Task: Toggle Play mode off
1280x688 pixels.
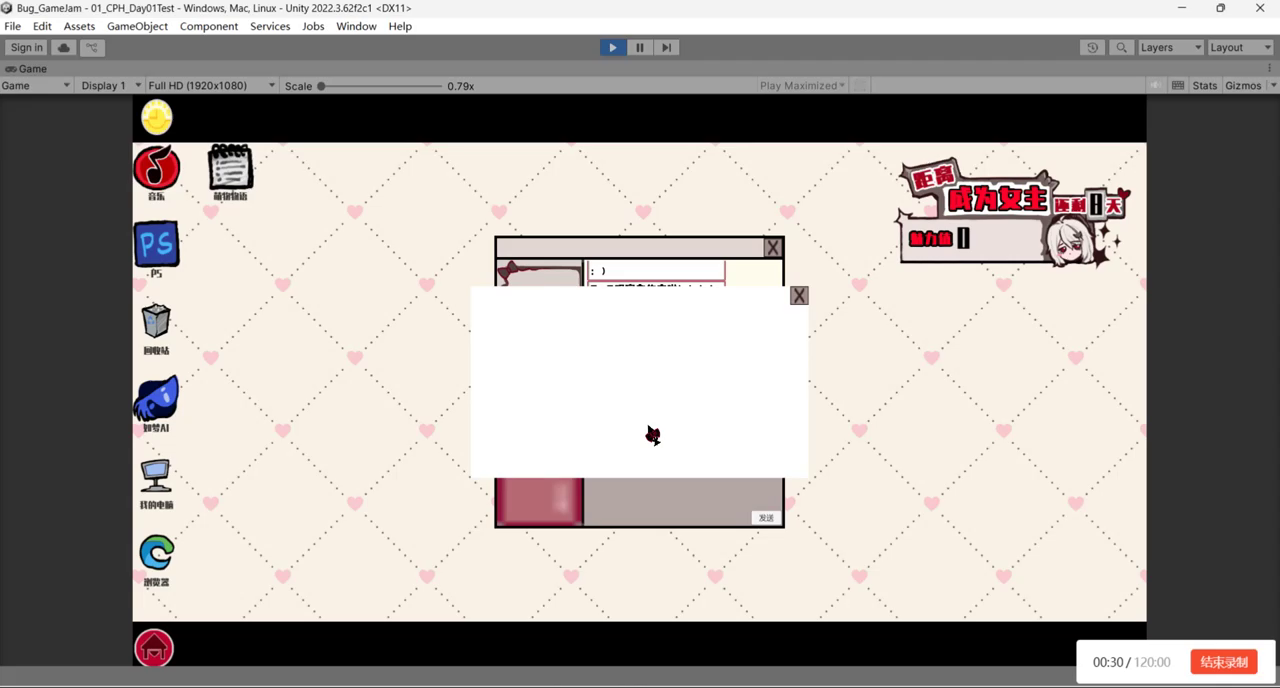Action: 612,47
